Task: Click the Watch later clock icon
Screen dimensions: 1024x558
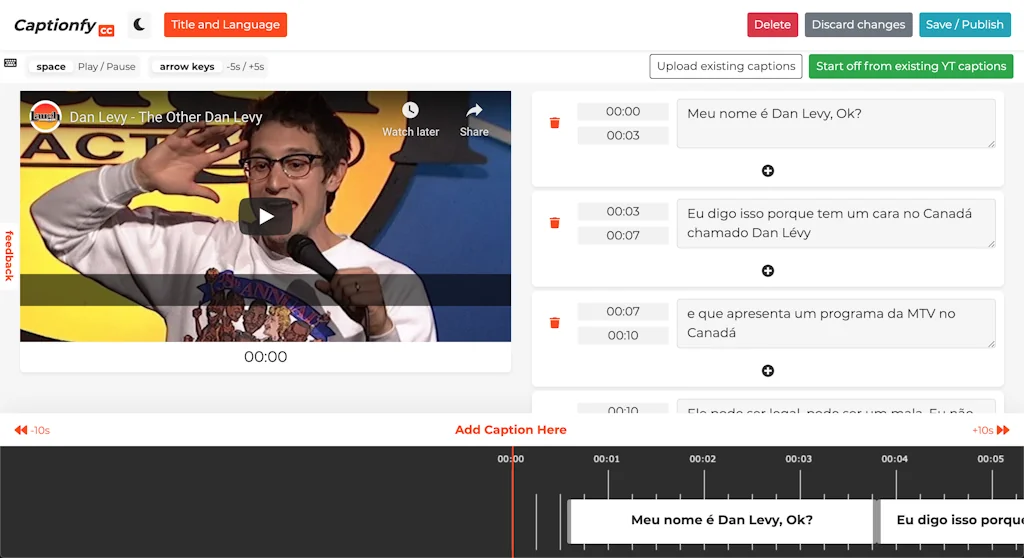Action: point(410,110)
